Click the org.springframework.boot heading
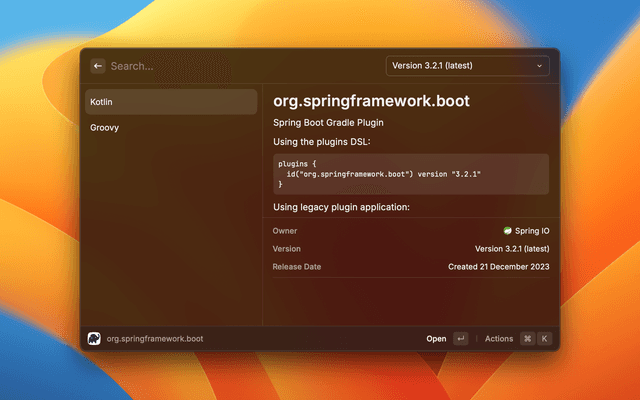This screenshot has height=400, width=640. coord(371,101)
